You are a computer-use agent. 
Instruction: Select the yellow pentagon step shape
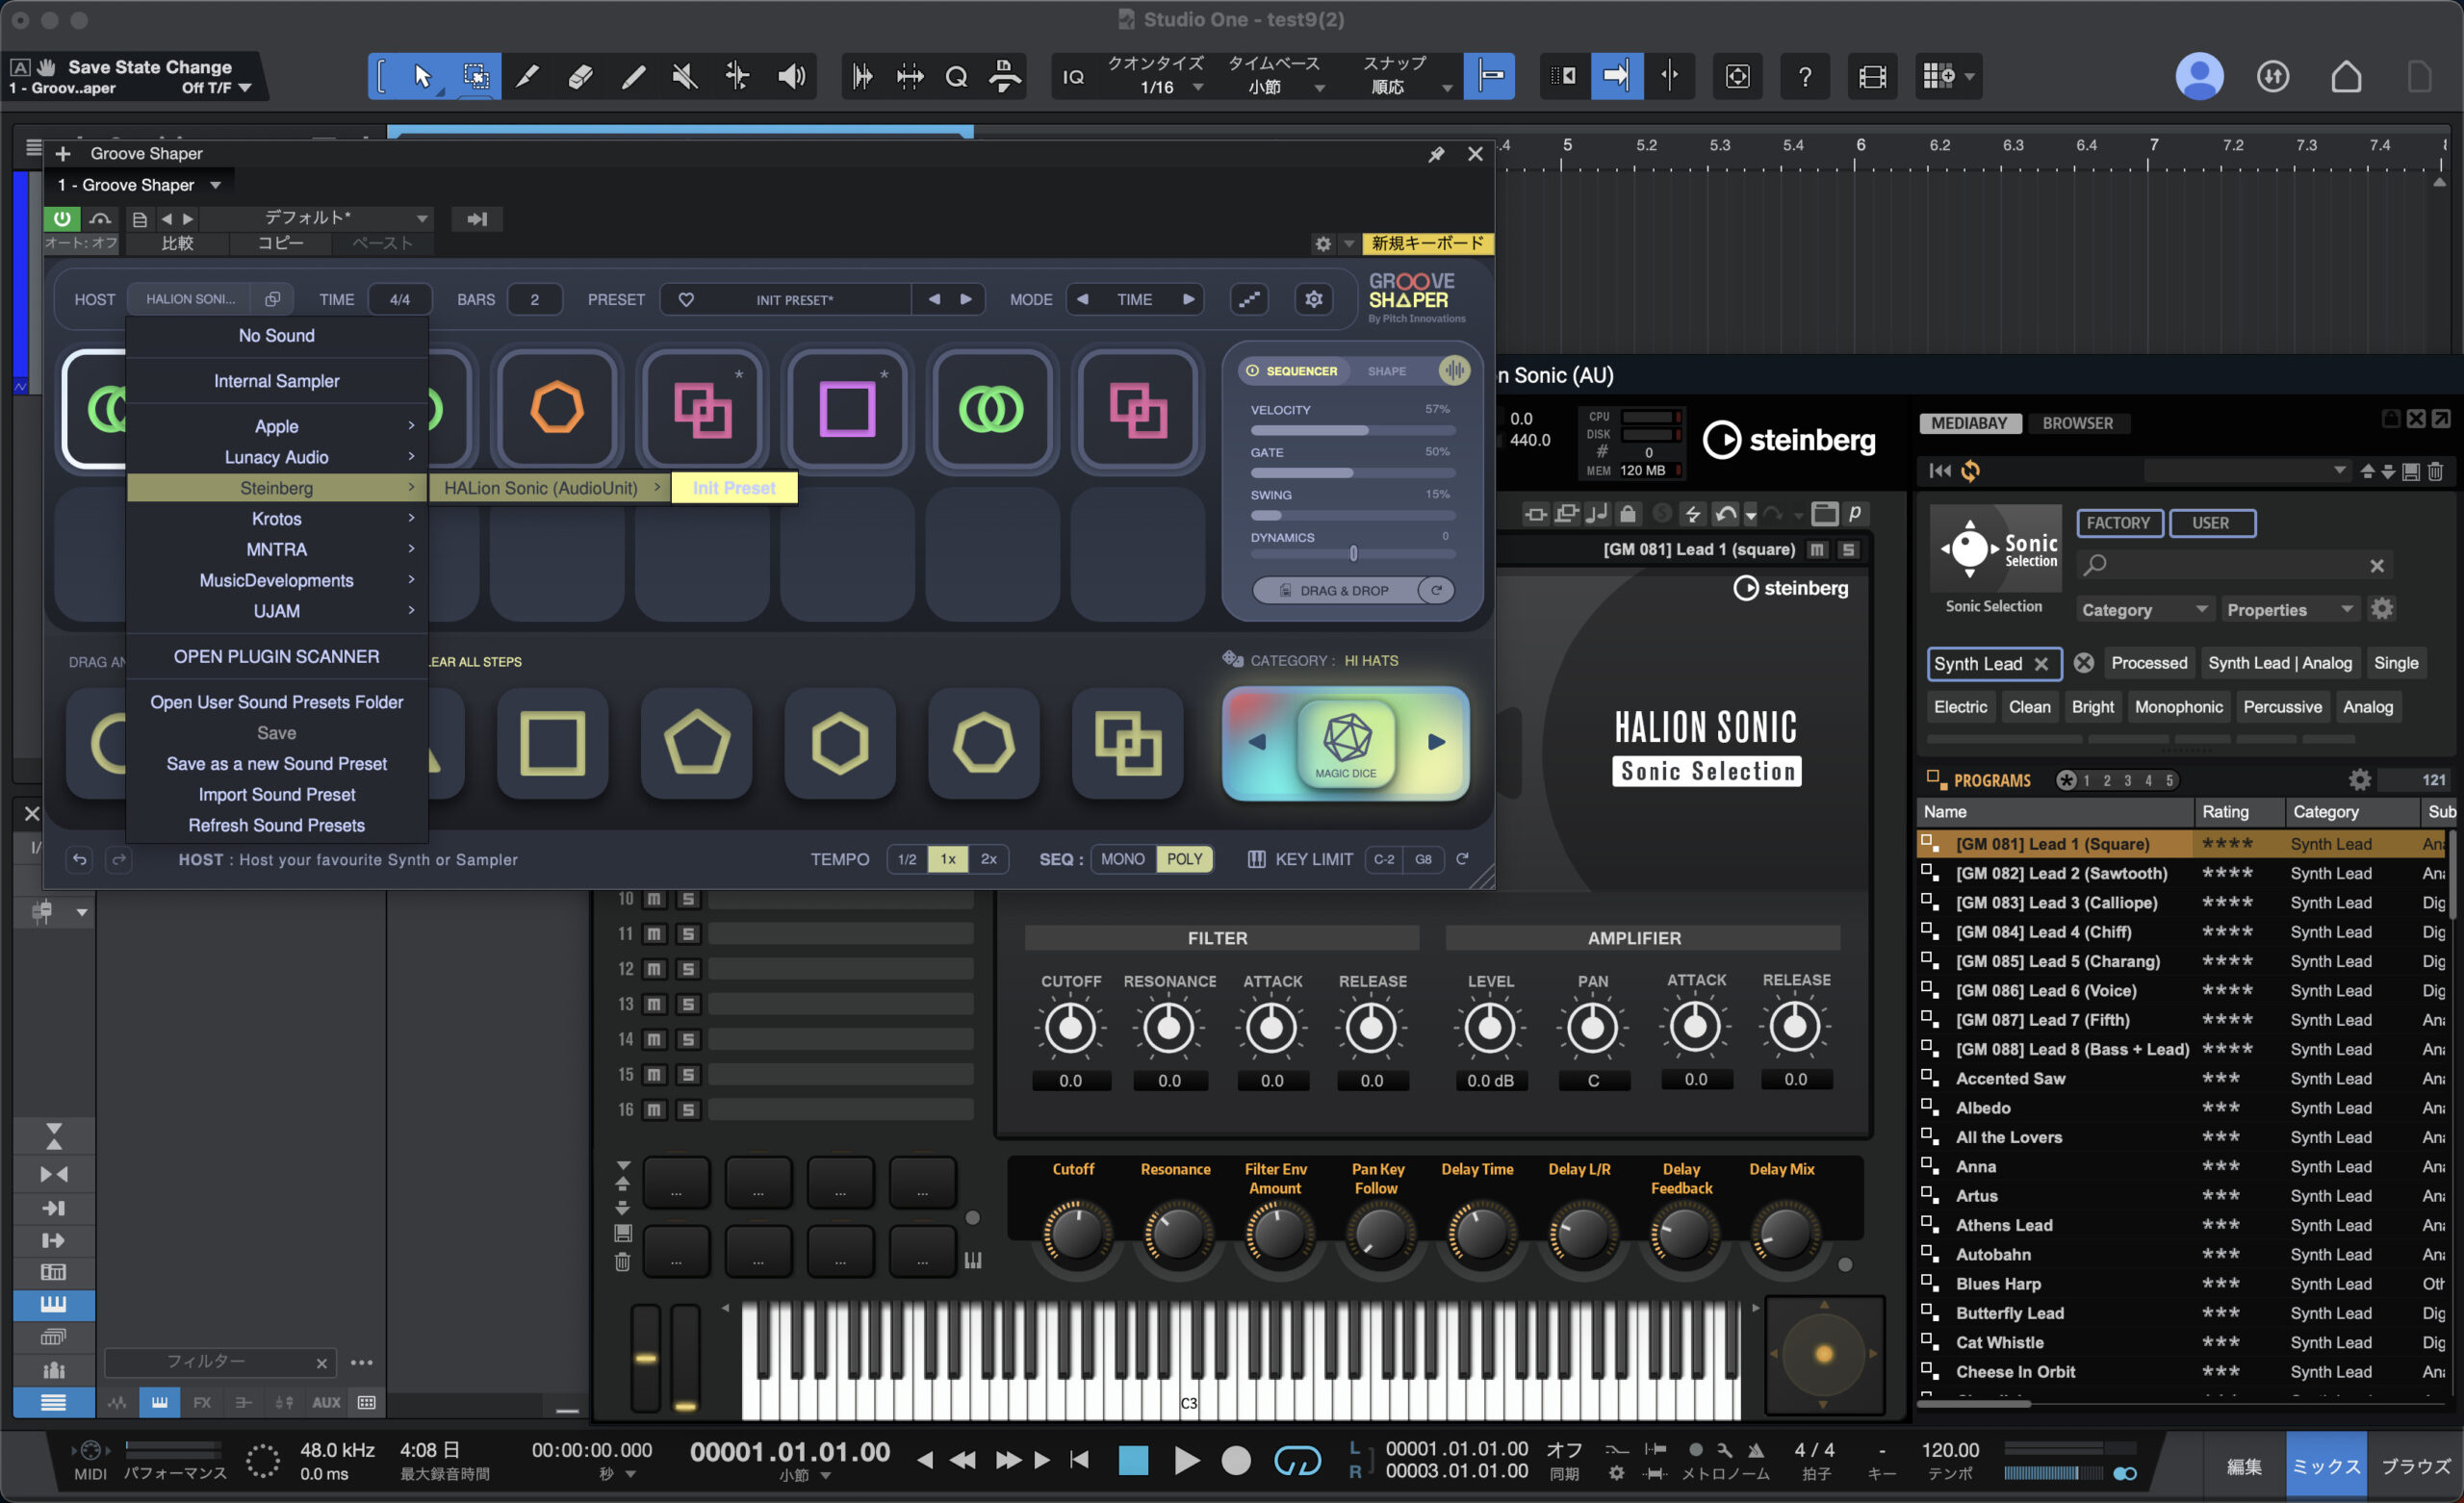click(696, 742)
